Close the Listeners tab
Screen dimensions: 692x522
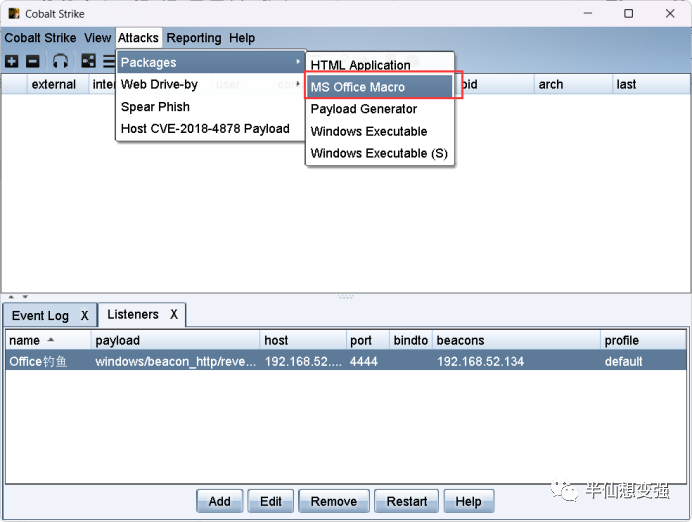pyautogui.click(x=174, y=314)
